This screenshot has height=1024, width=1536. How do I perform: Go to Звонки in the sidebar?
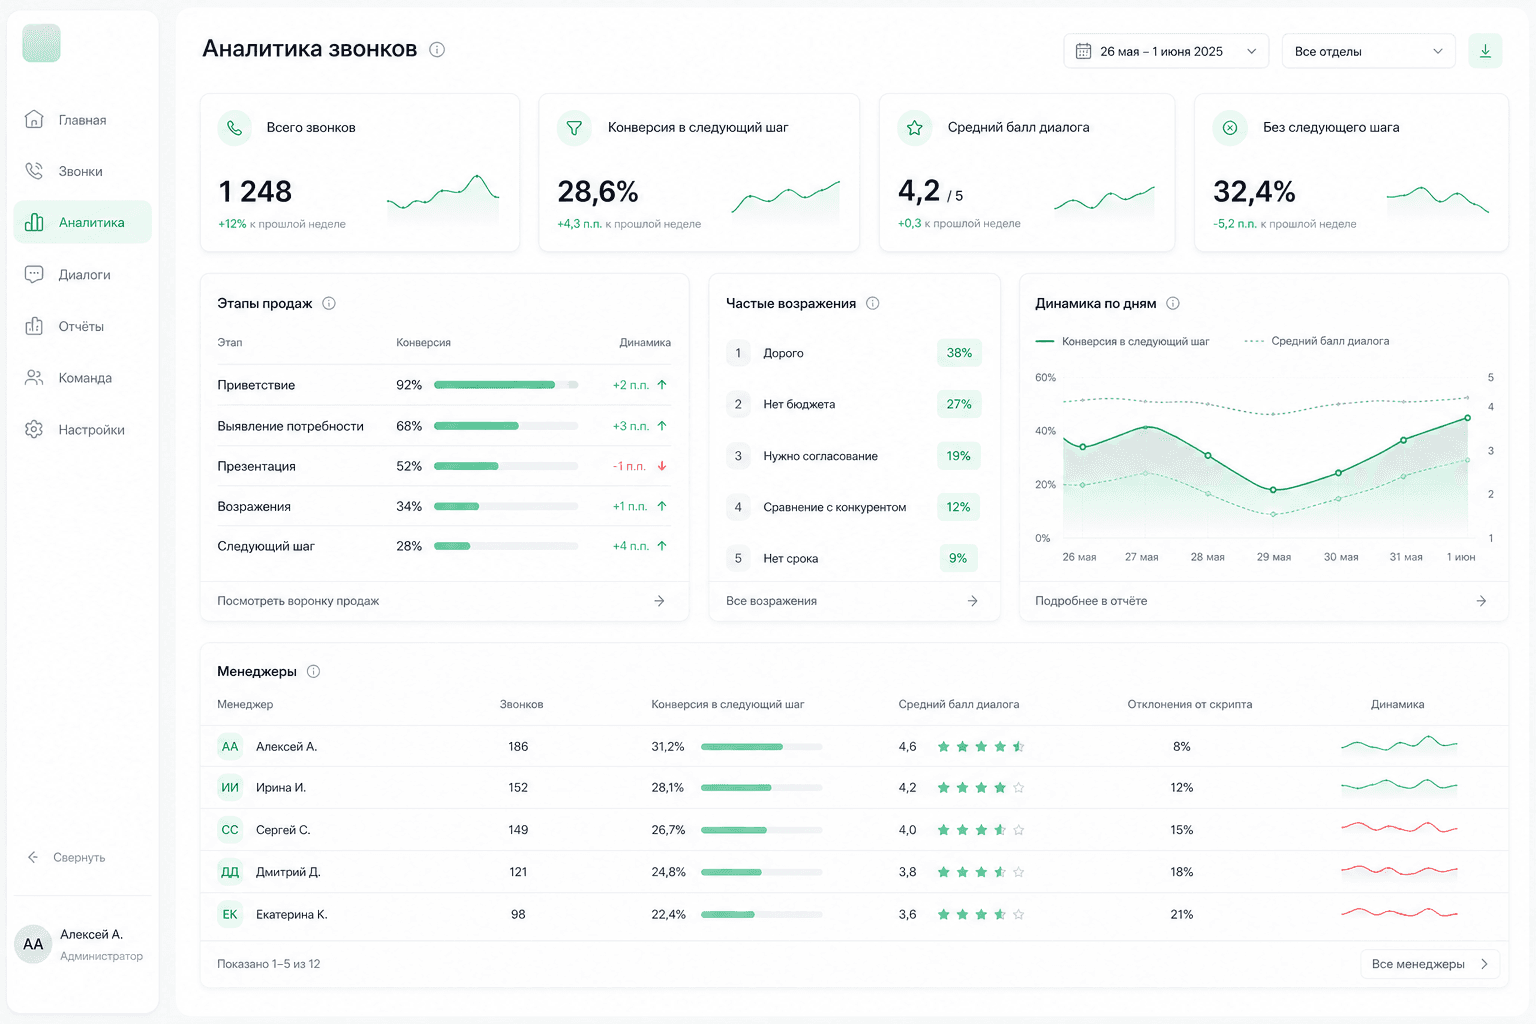pyautogui.click(x=82, y=171)
